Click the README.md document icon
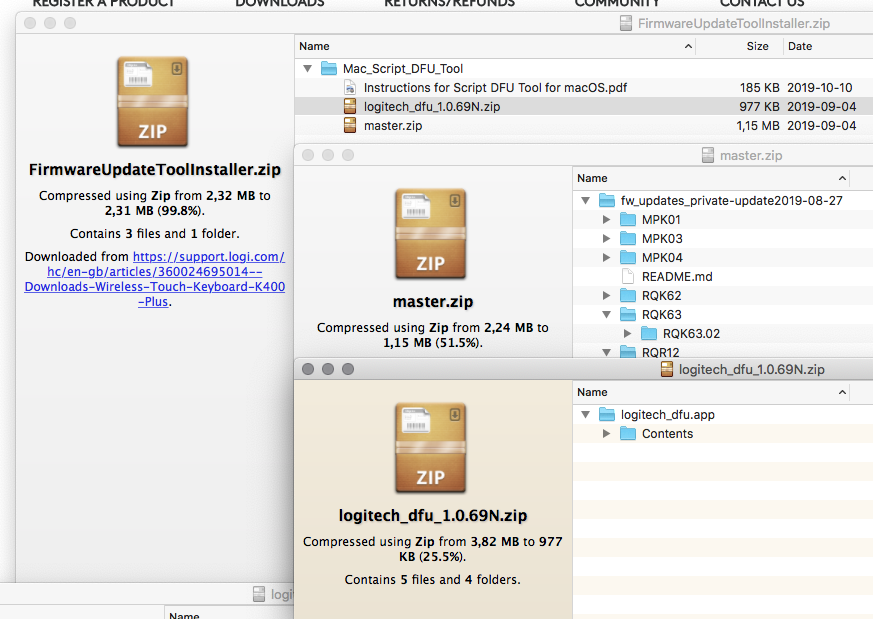873x619 pixels. click(628, 276)
